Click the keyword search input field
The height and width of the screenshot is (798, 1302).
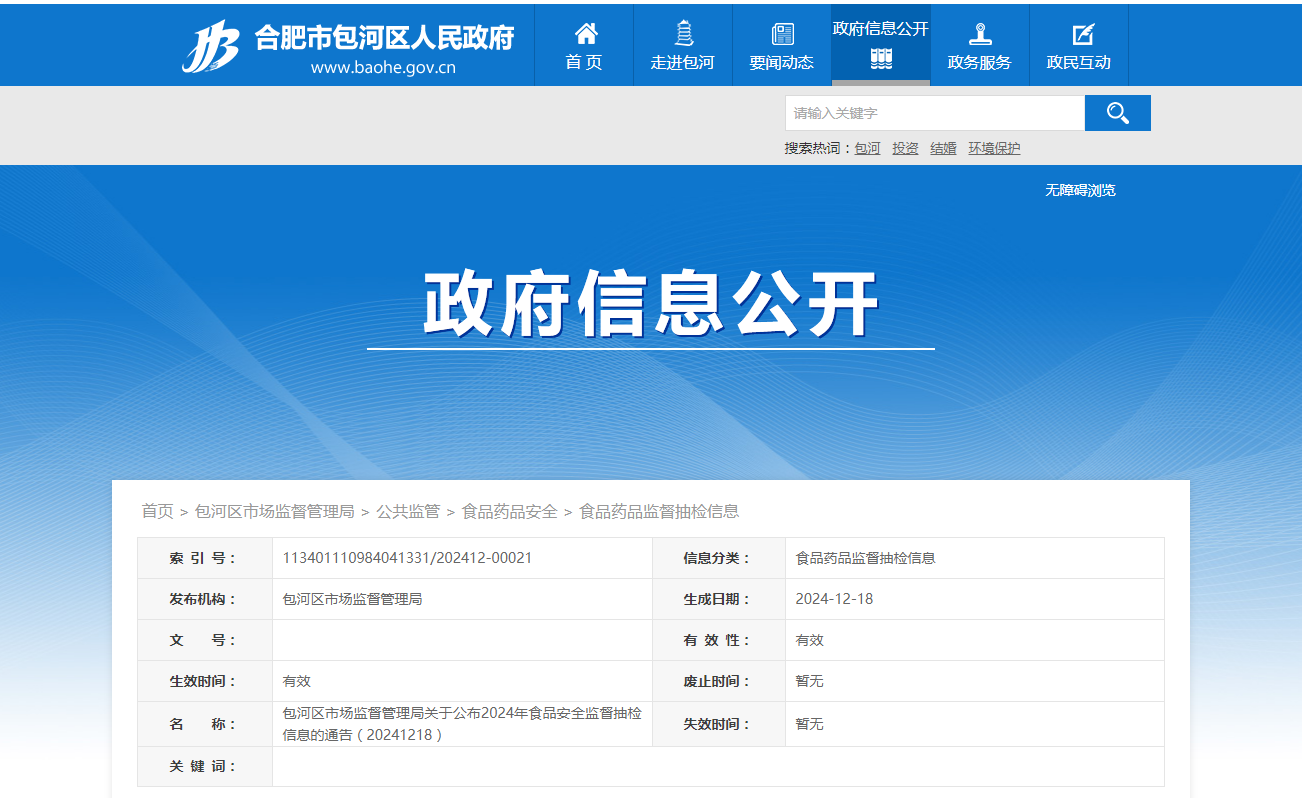(934, 113)
